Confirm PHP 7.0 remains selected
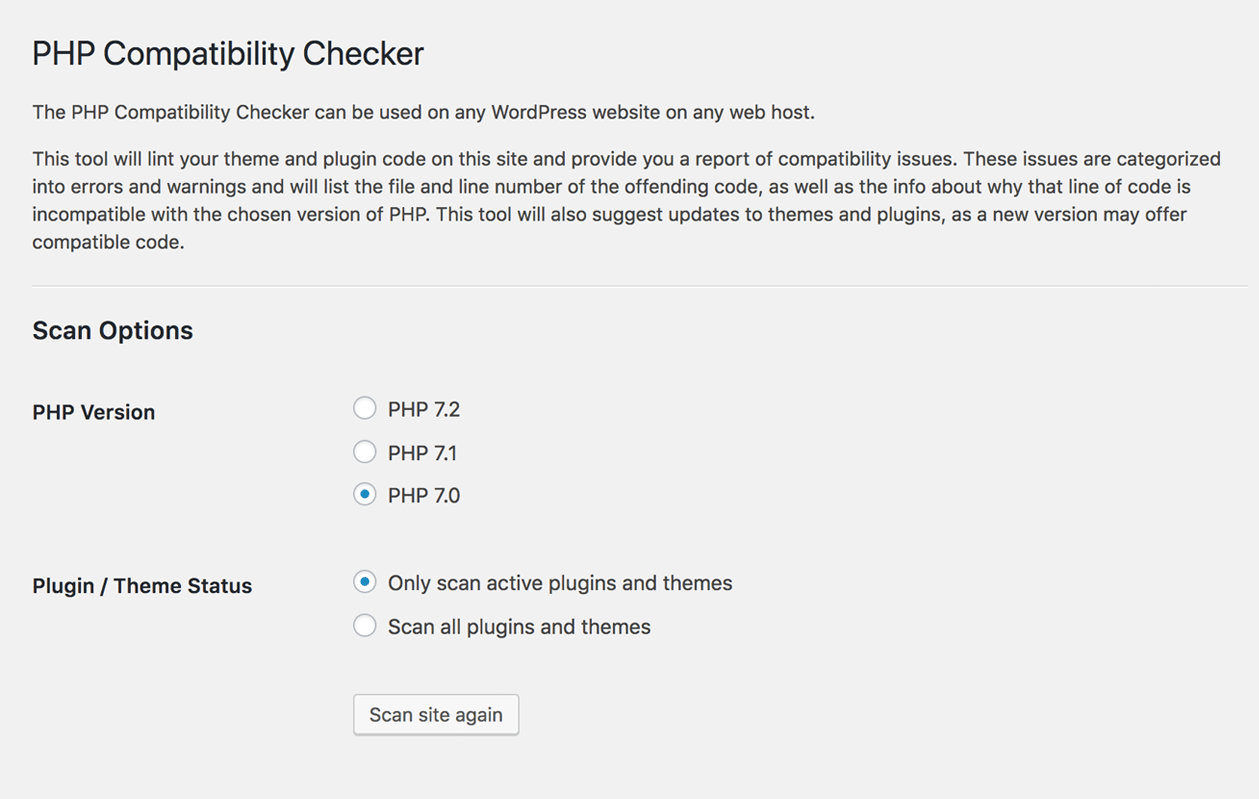1259x799 pixels. [x=365, y=495]
